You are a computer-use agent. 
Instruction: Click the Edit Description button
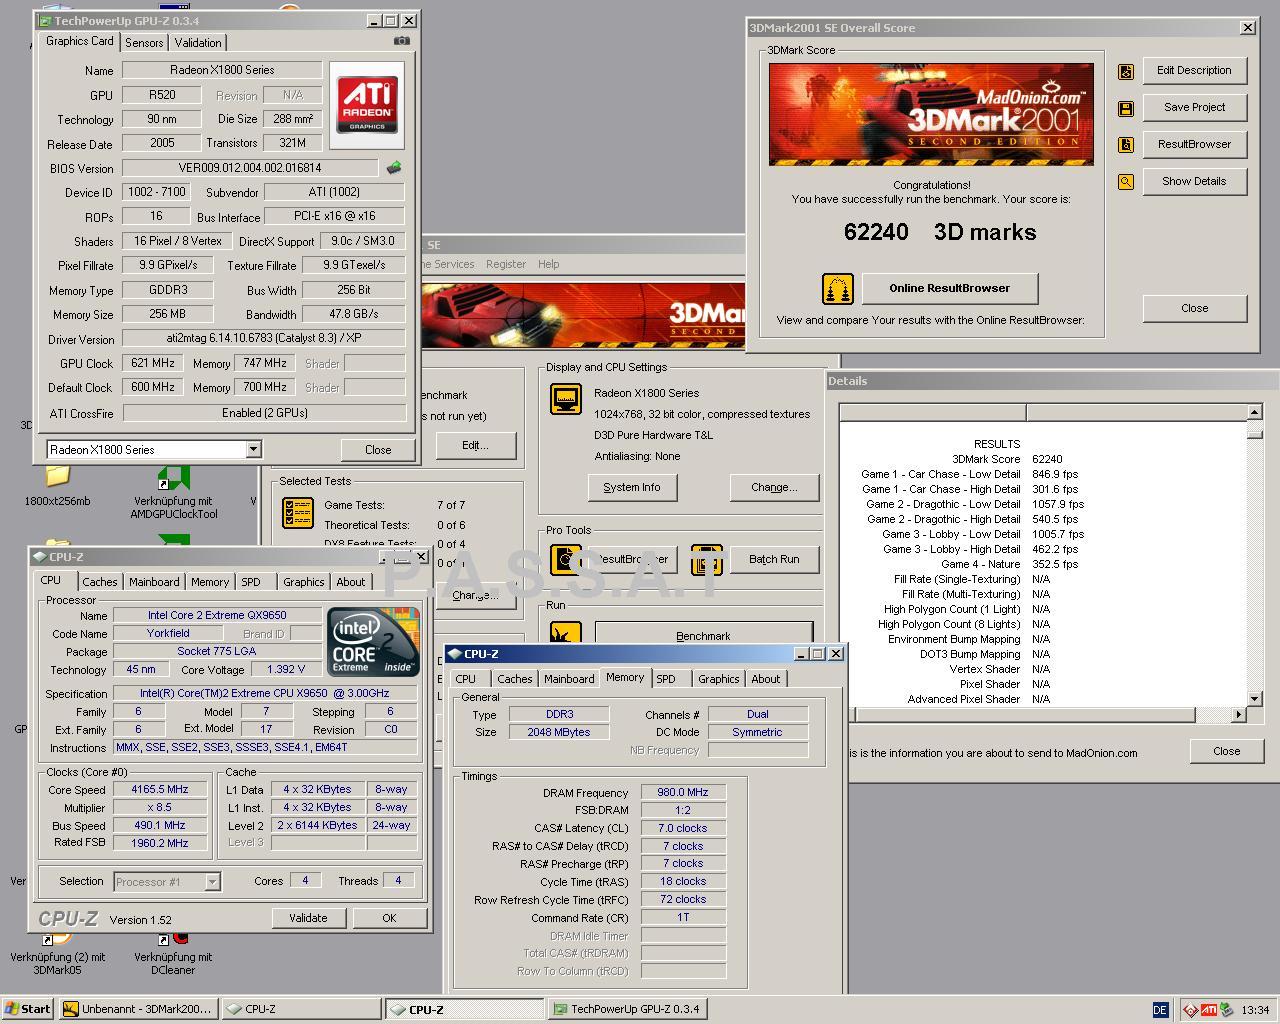1194,71
